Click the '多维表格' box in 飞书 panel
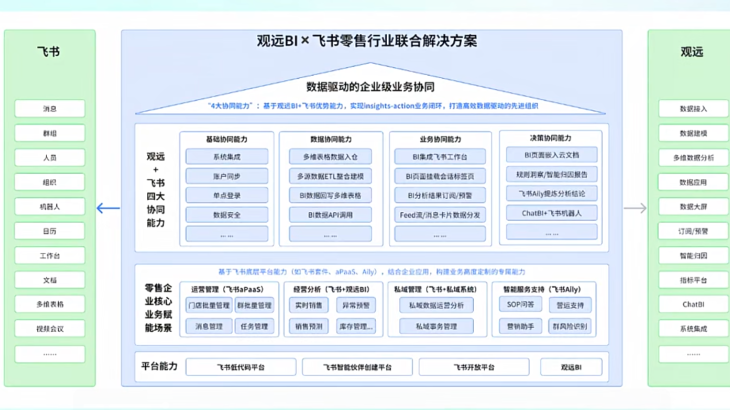 (x=50, y=304)
